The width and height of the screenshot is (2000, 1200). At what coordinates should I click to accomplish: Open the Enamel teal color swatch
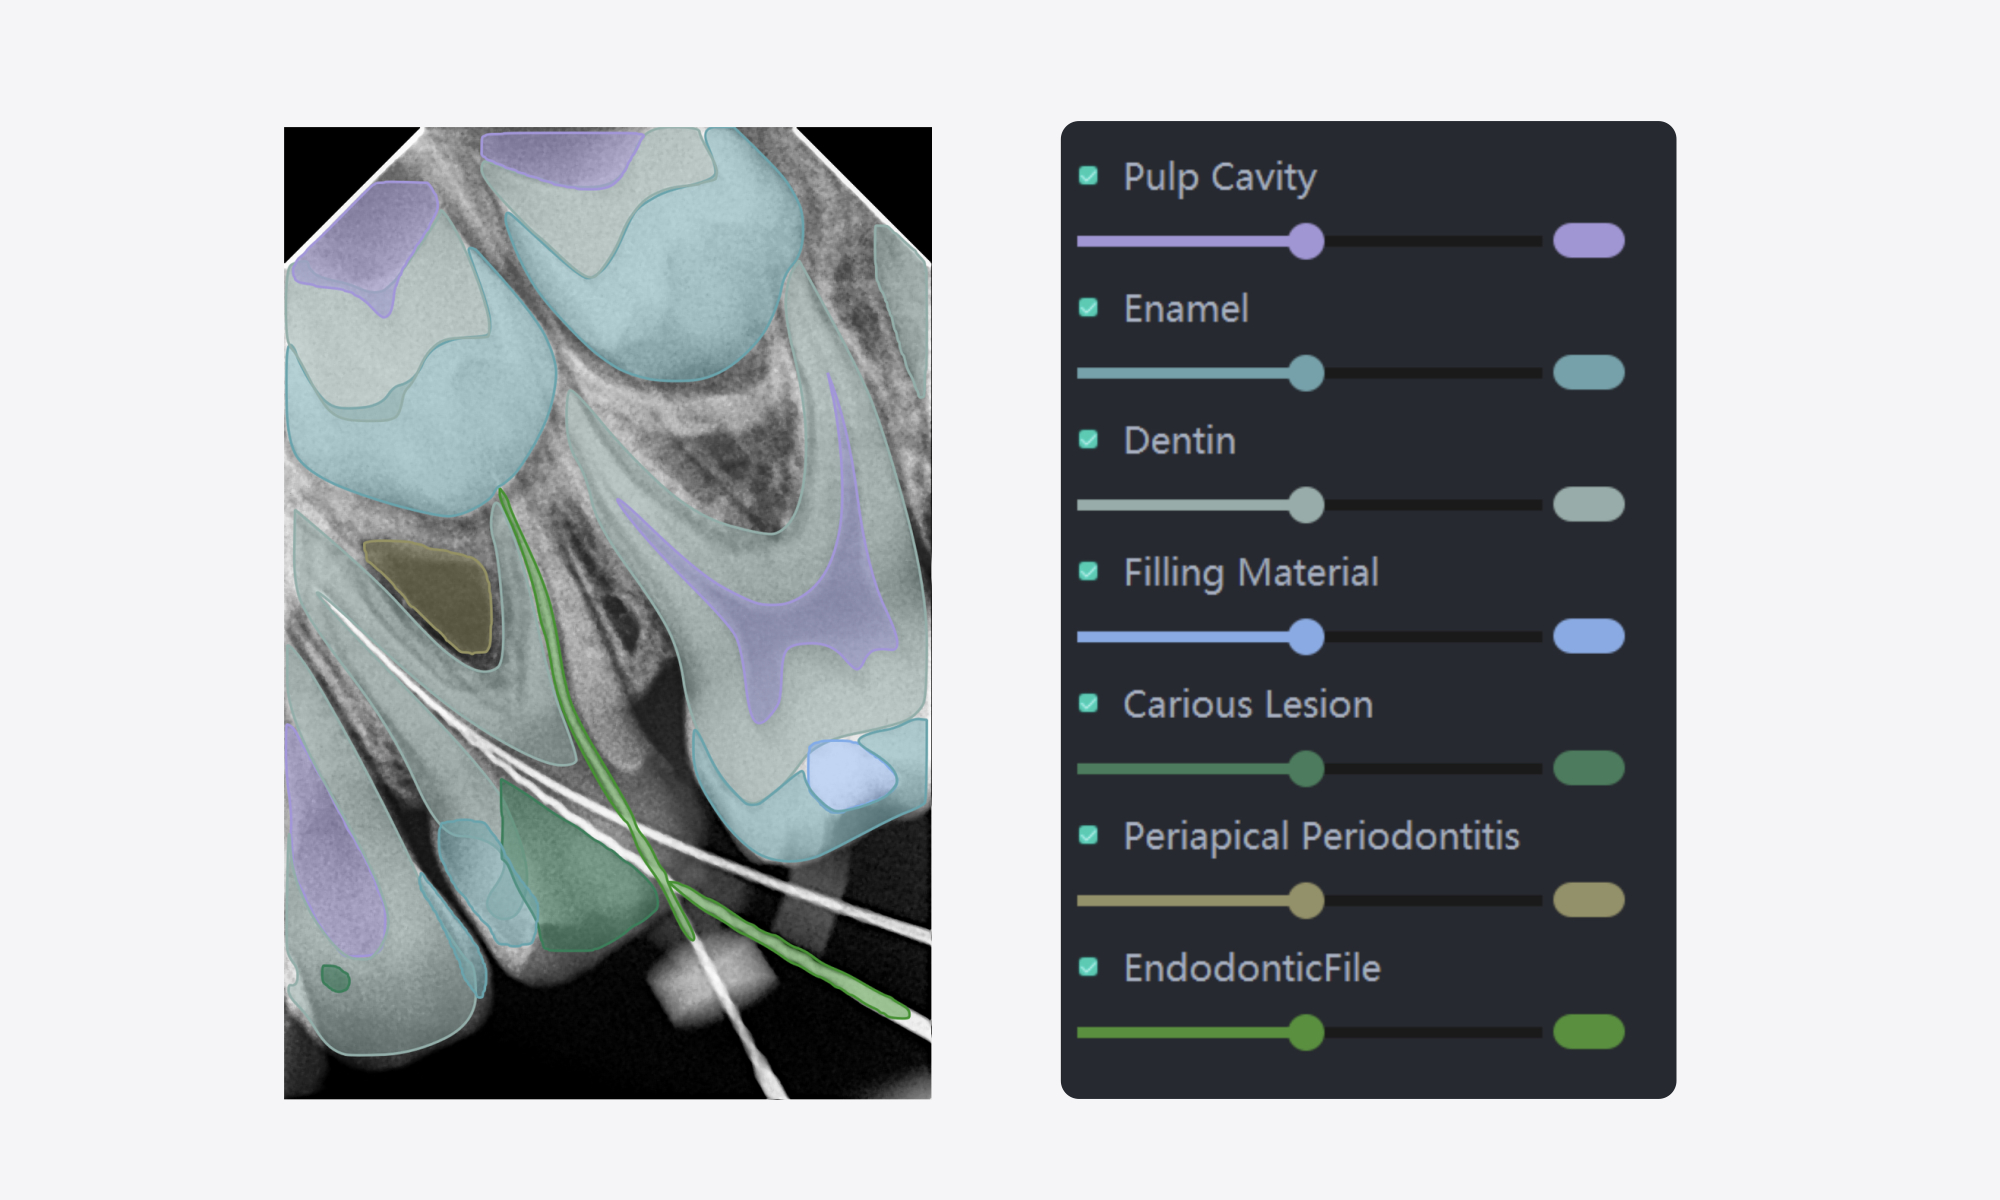pos(1588,373)
